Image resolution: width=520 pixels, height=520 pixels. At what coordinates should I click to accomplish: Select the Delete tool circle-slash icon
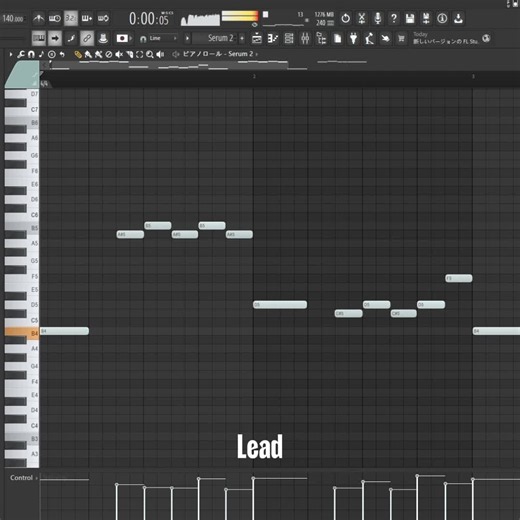(x=109, y=54)
